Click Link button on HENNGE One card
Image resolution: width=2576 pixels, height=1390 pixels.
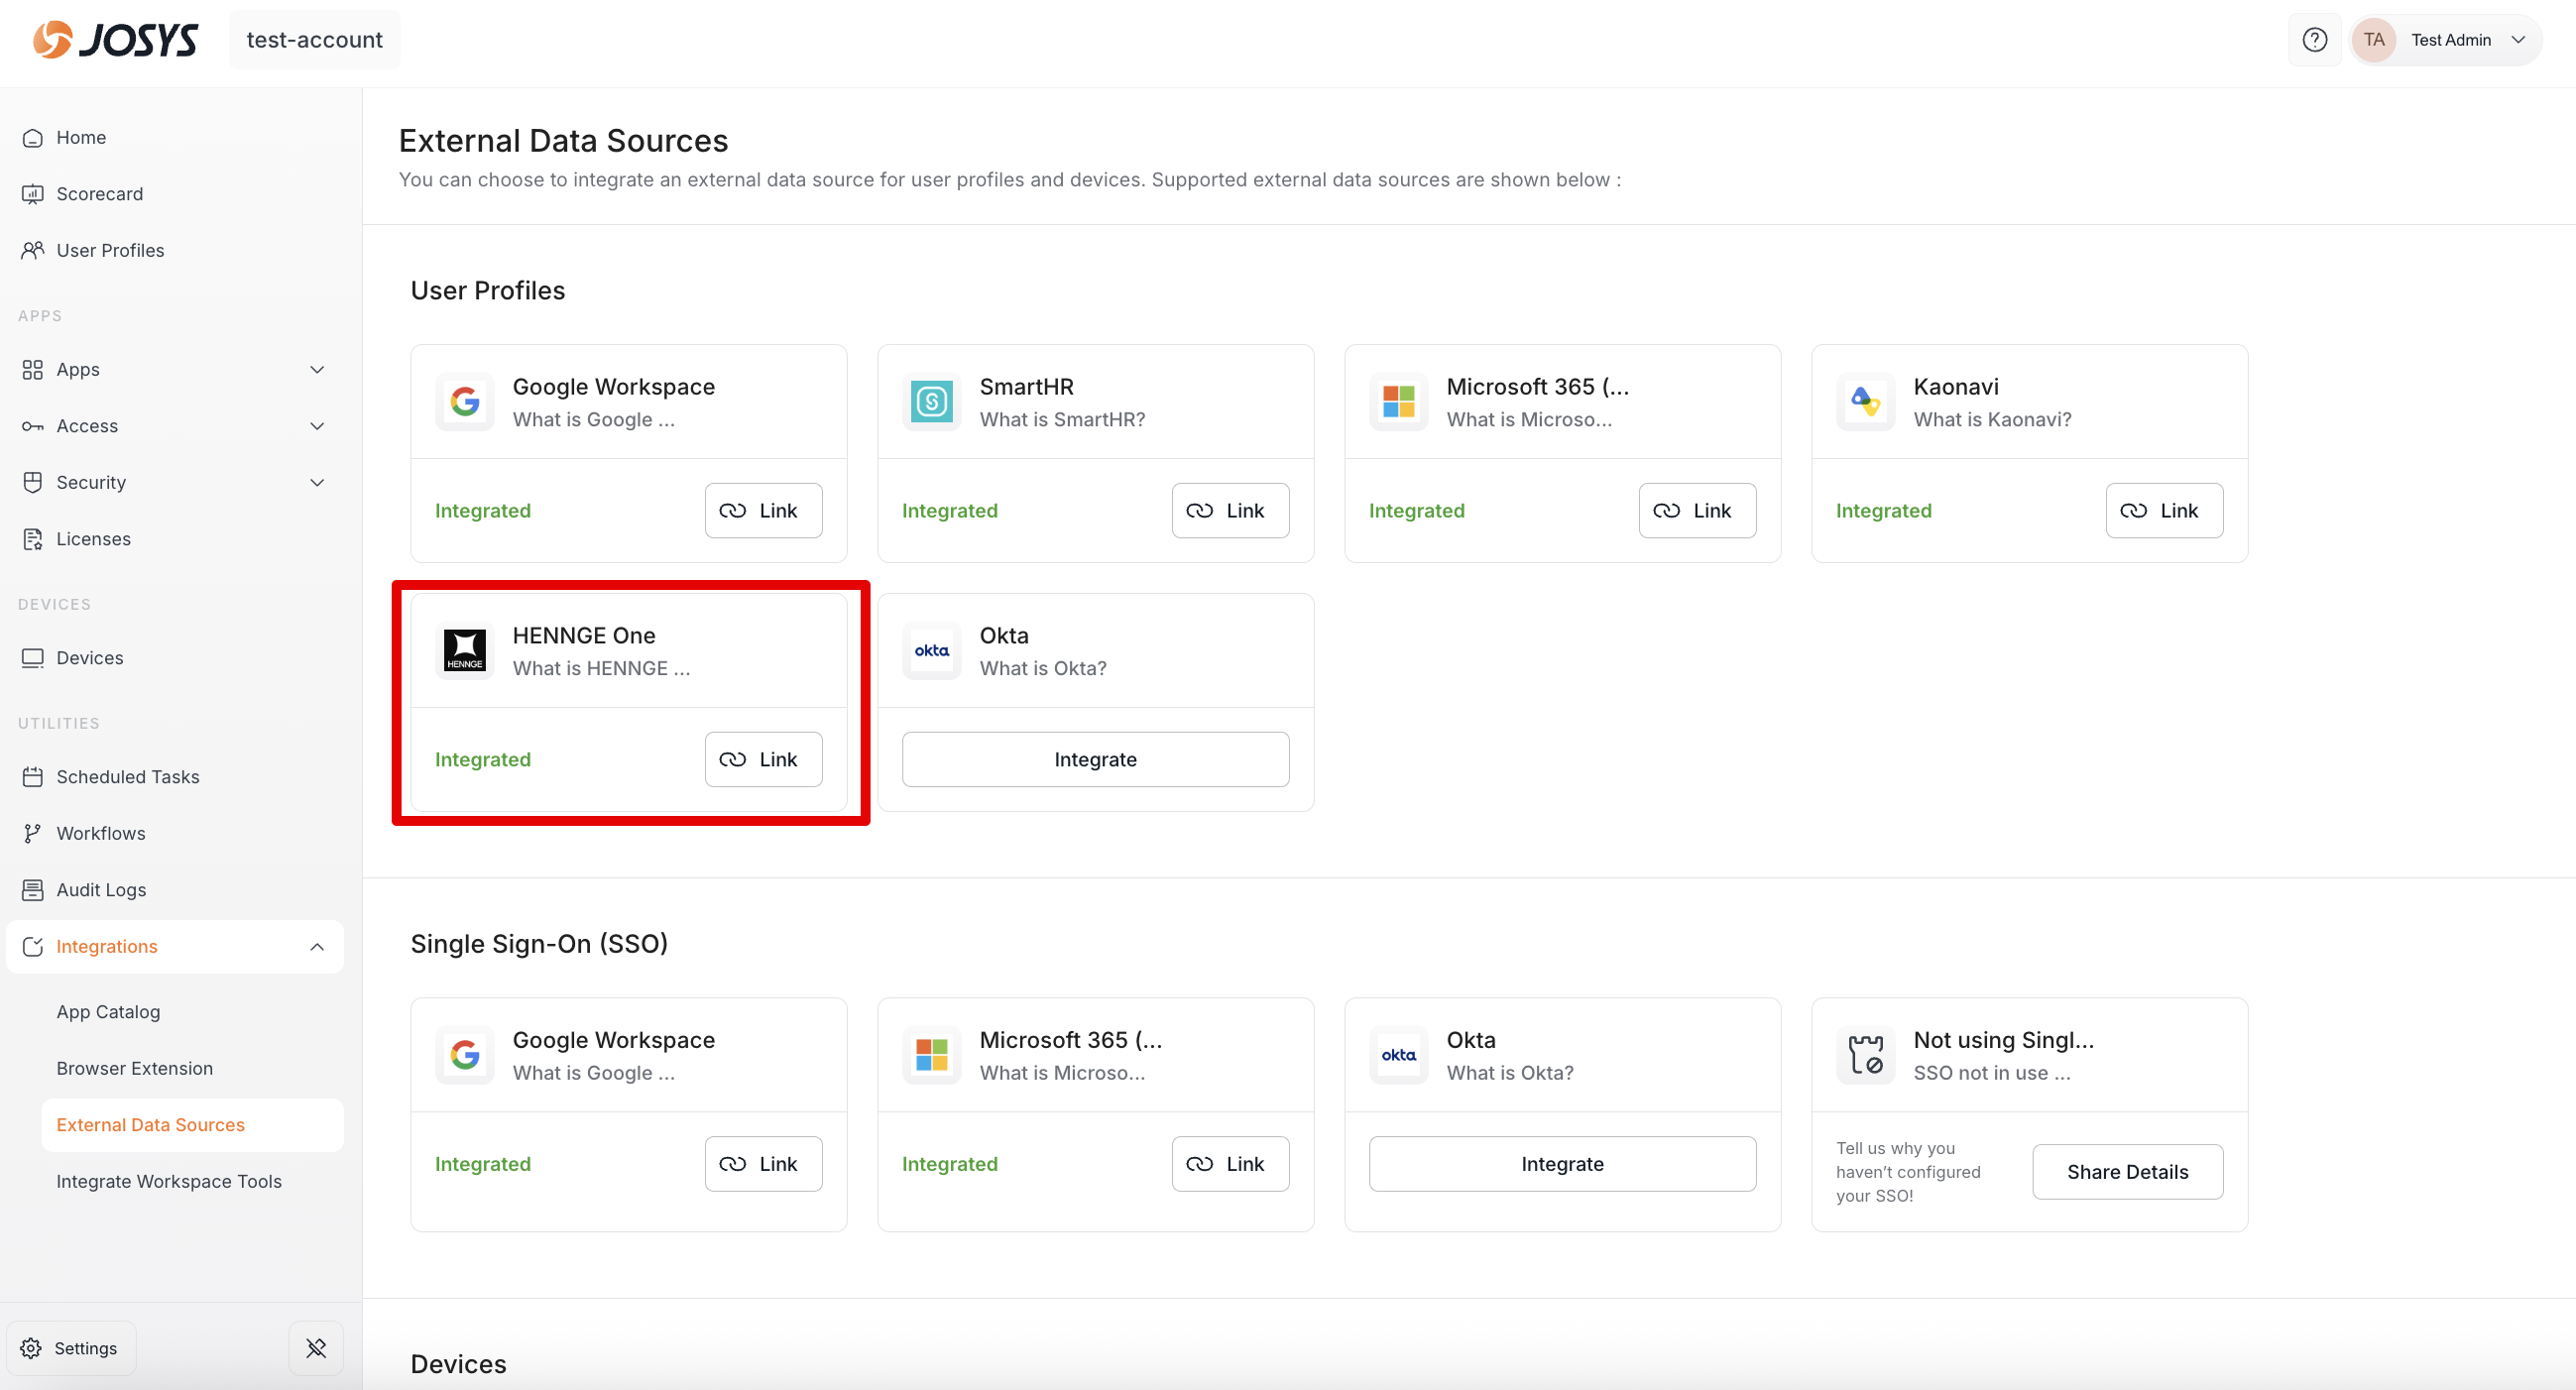pos(763,759)
